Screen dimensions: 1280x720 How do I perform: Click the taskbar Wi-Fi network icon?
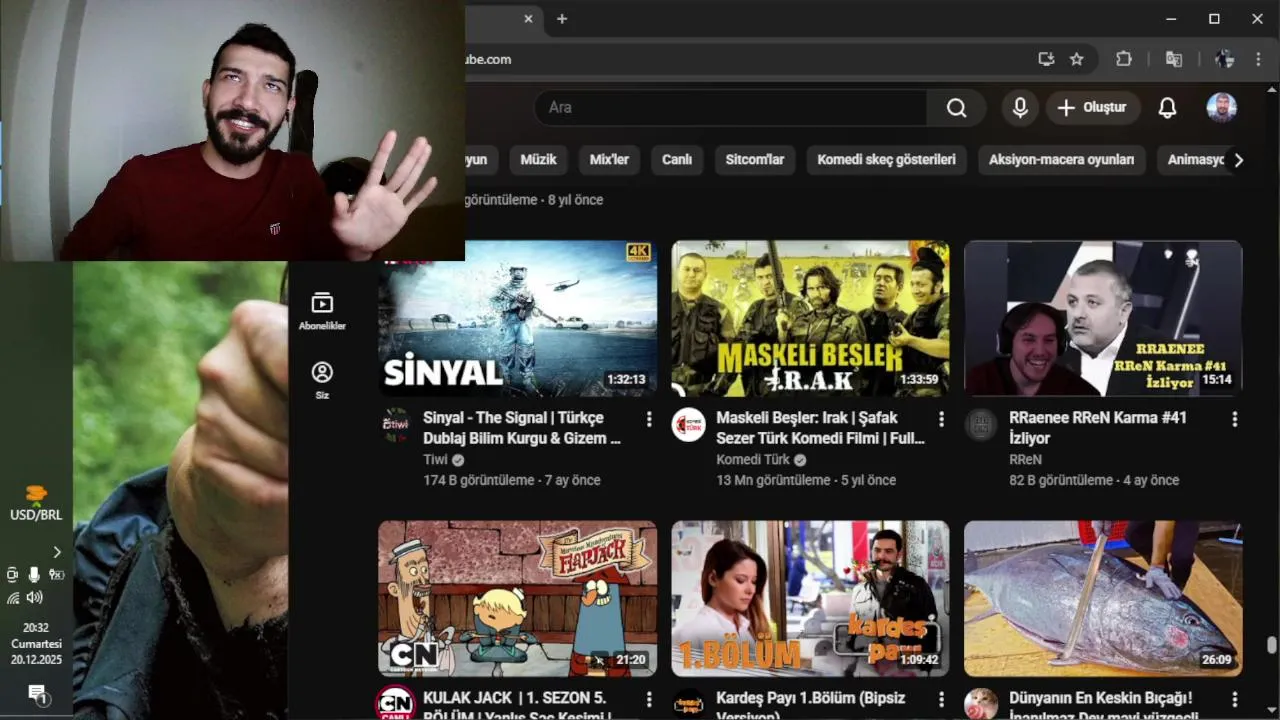tap(13, 597)
